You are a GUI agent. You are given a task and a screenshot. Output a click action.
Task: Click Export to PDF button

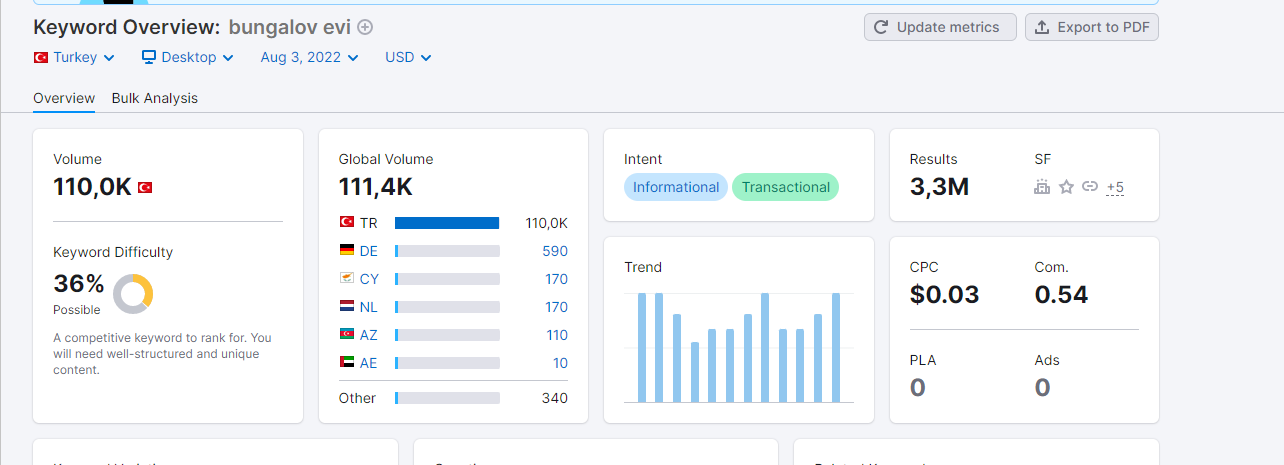[1092, 27]
